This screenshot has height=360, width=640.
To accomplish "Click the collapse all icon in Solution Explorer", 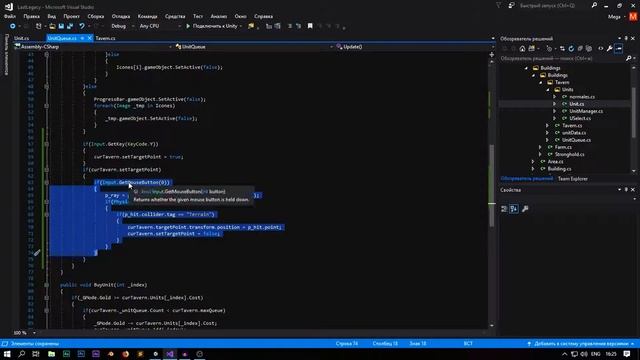I will coord(580,49).
